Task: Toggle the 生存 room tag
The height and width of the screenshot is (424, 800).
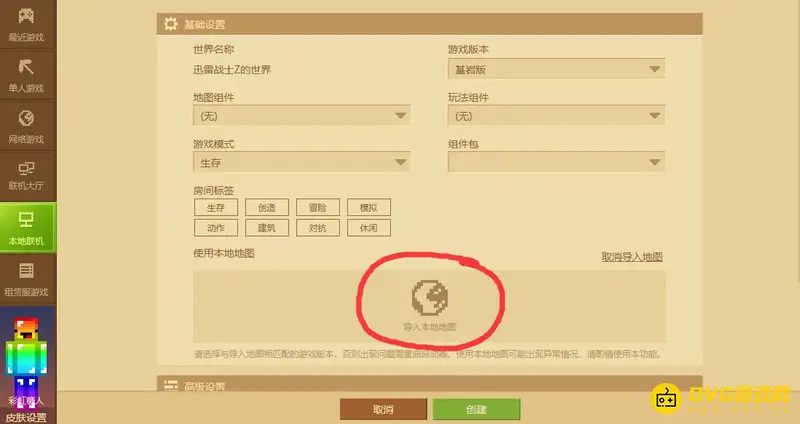Action: [x=216, y=208]
